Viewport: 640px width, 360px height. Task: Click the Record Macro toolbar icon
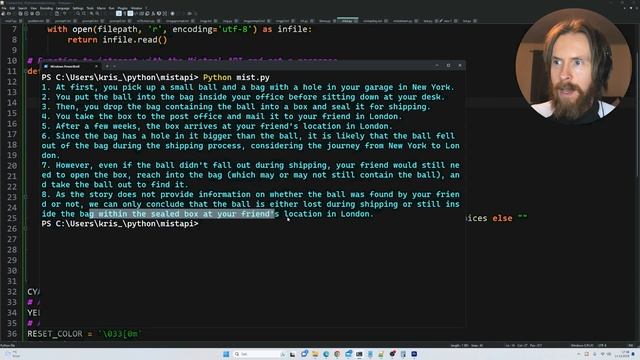[x=172, y=13]
